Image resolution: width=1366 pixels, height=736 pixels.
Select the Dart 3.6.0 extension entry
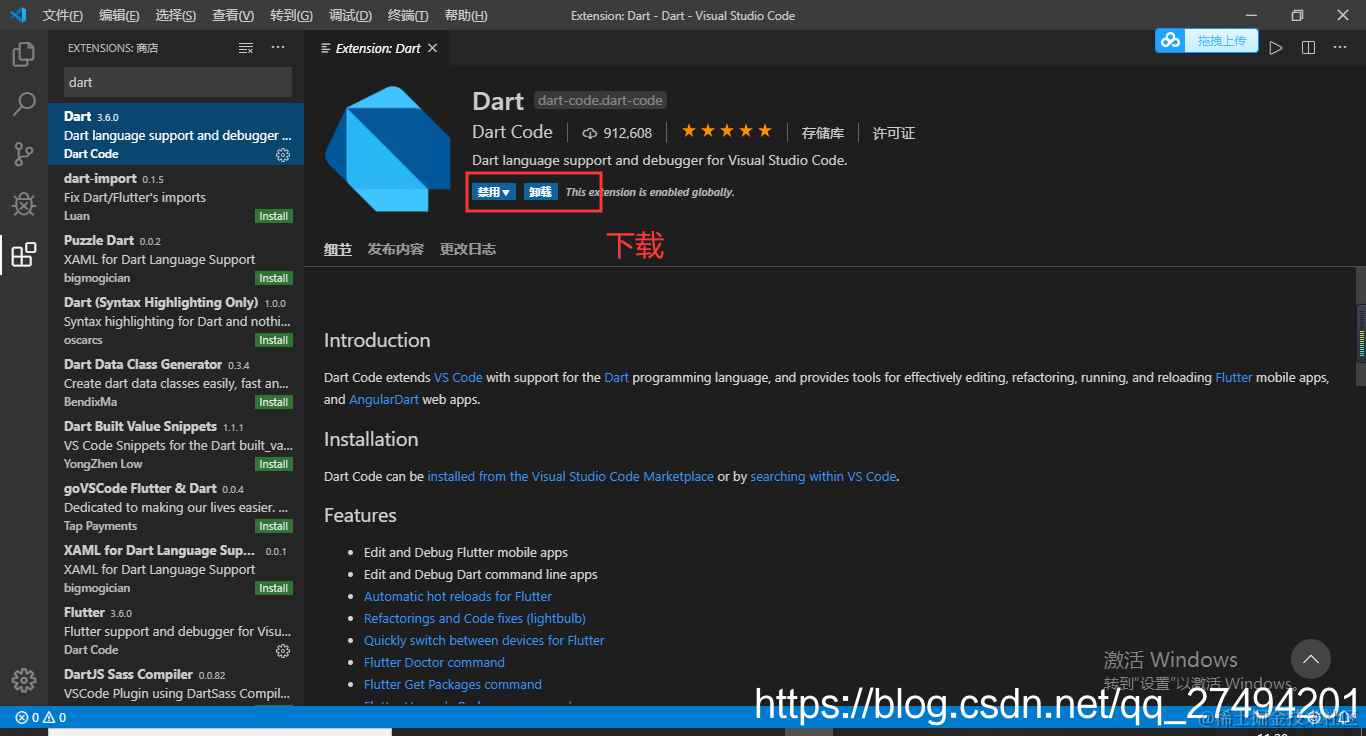(x=176, y=135)
